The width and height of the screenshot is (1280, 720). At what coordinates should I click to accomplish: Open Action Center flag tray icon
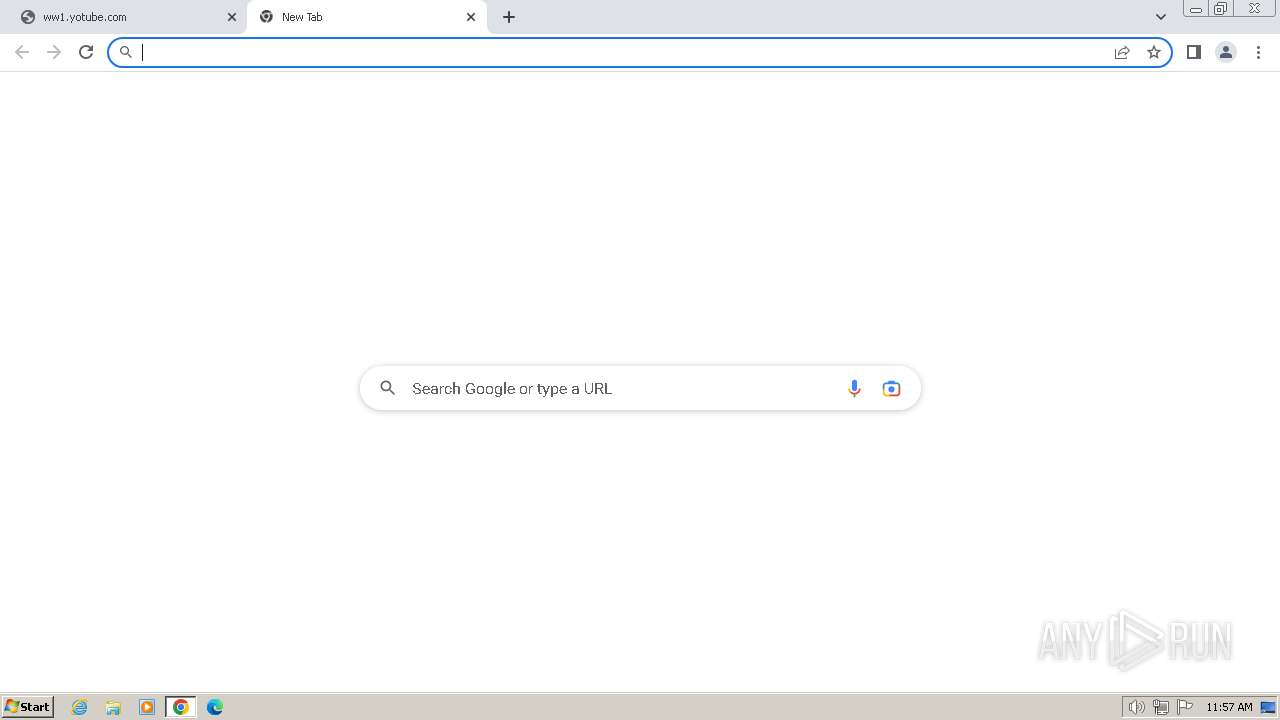pos(1185,707)
